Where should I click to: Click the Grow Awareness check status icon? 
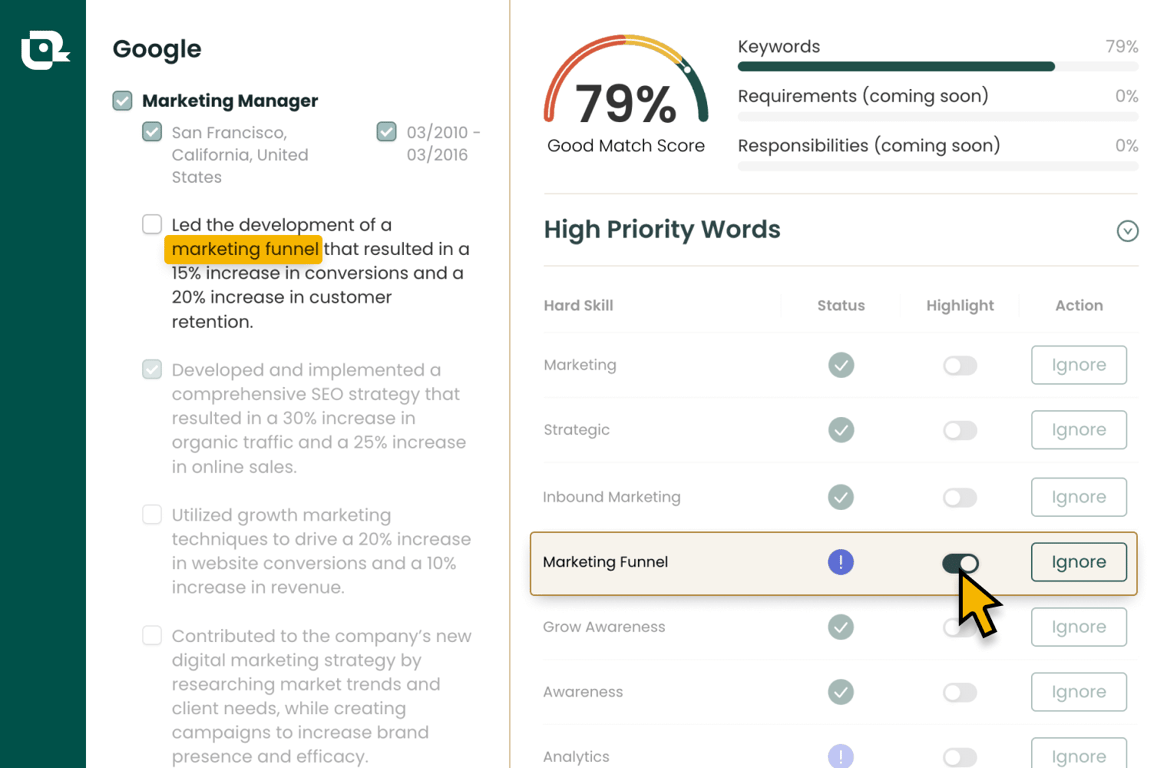pyautogui.click(x=841, y=627)
